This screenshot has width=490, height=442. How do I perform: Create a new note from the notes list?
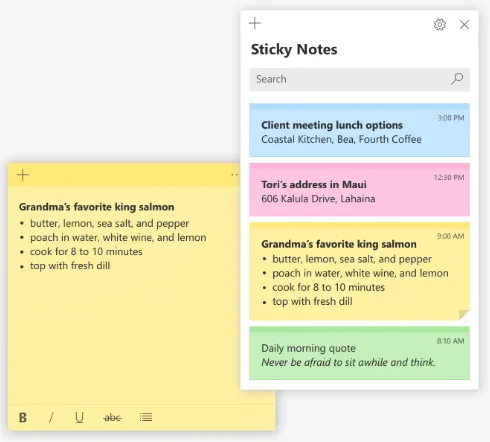255,23
